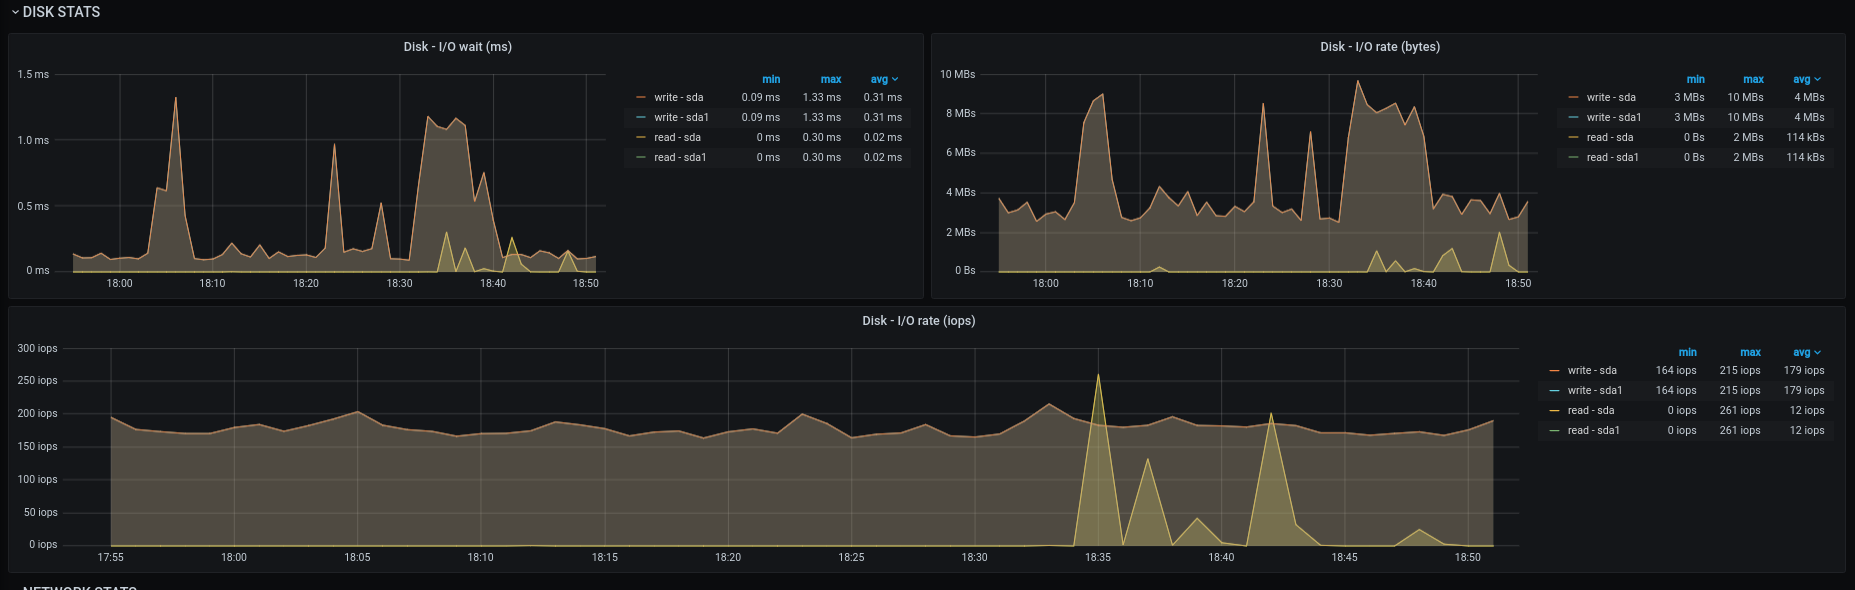Sort iops legend by min
1855x590 pixels.
[x=1687, y=352]
